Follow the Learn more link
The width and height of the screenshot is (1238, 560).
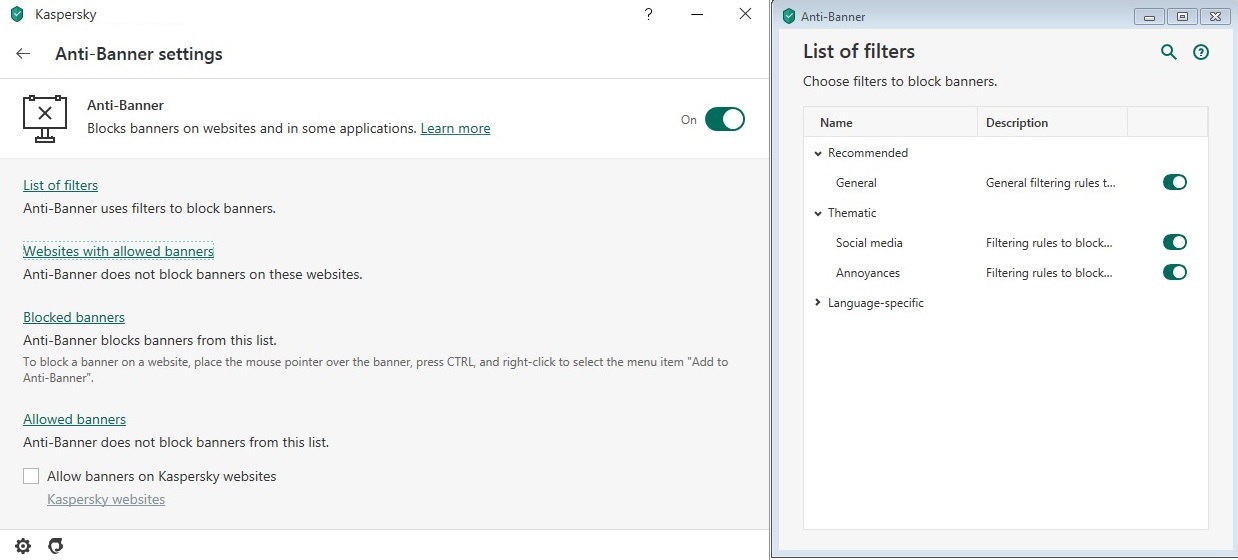(455, 128)
